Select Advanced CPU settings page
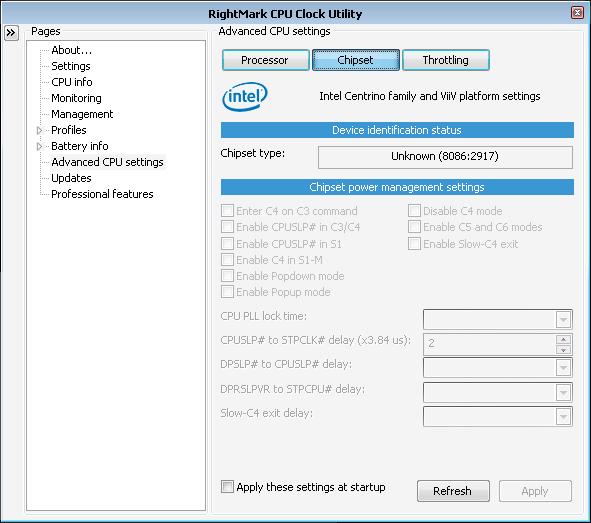This screenshot has width=591, height=523. 107,162
